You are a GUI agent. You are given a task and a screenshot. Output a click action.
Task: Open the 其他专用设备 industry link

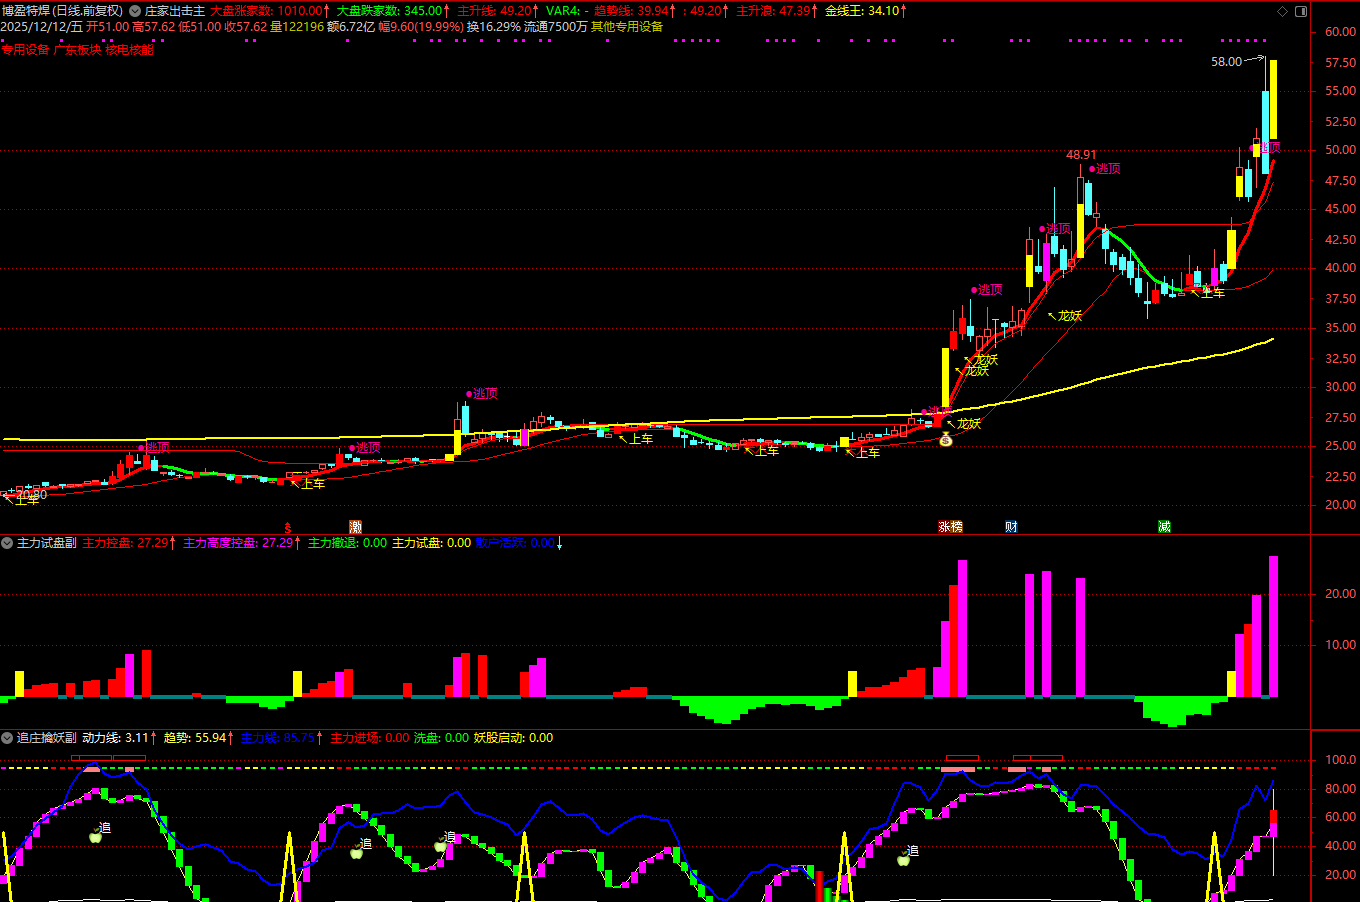626,27
